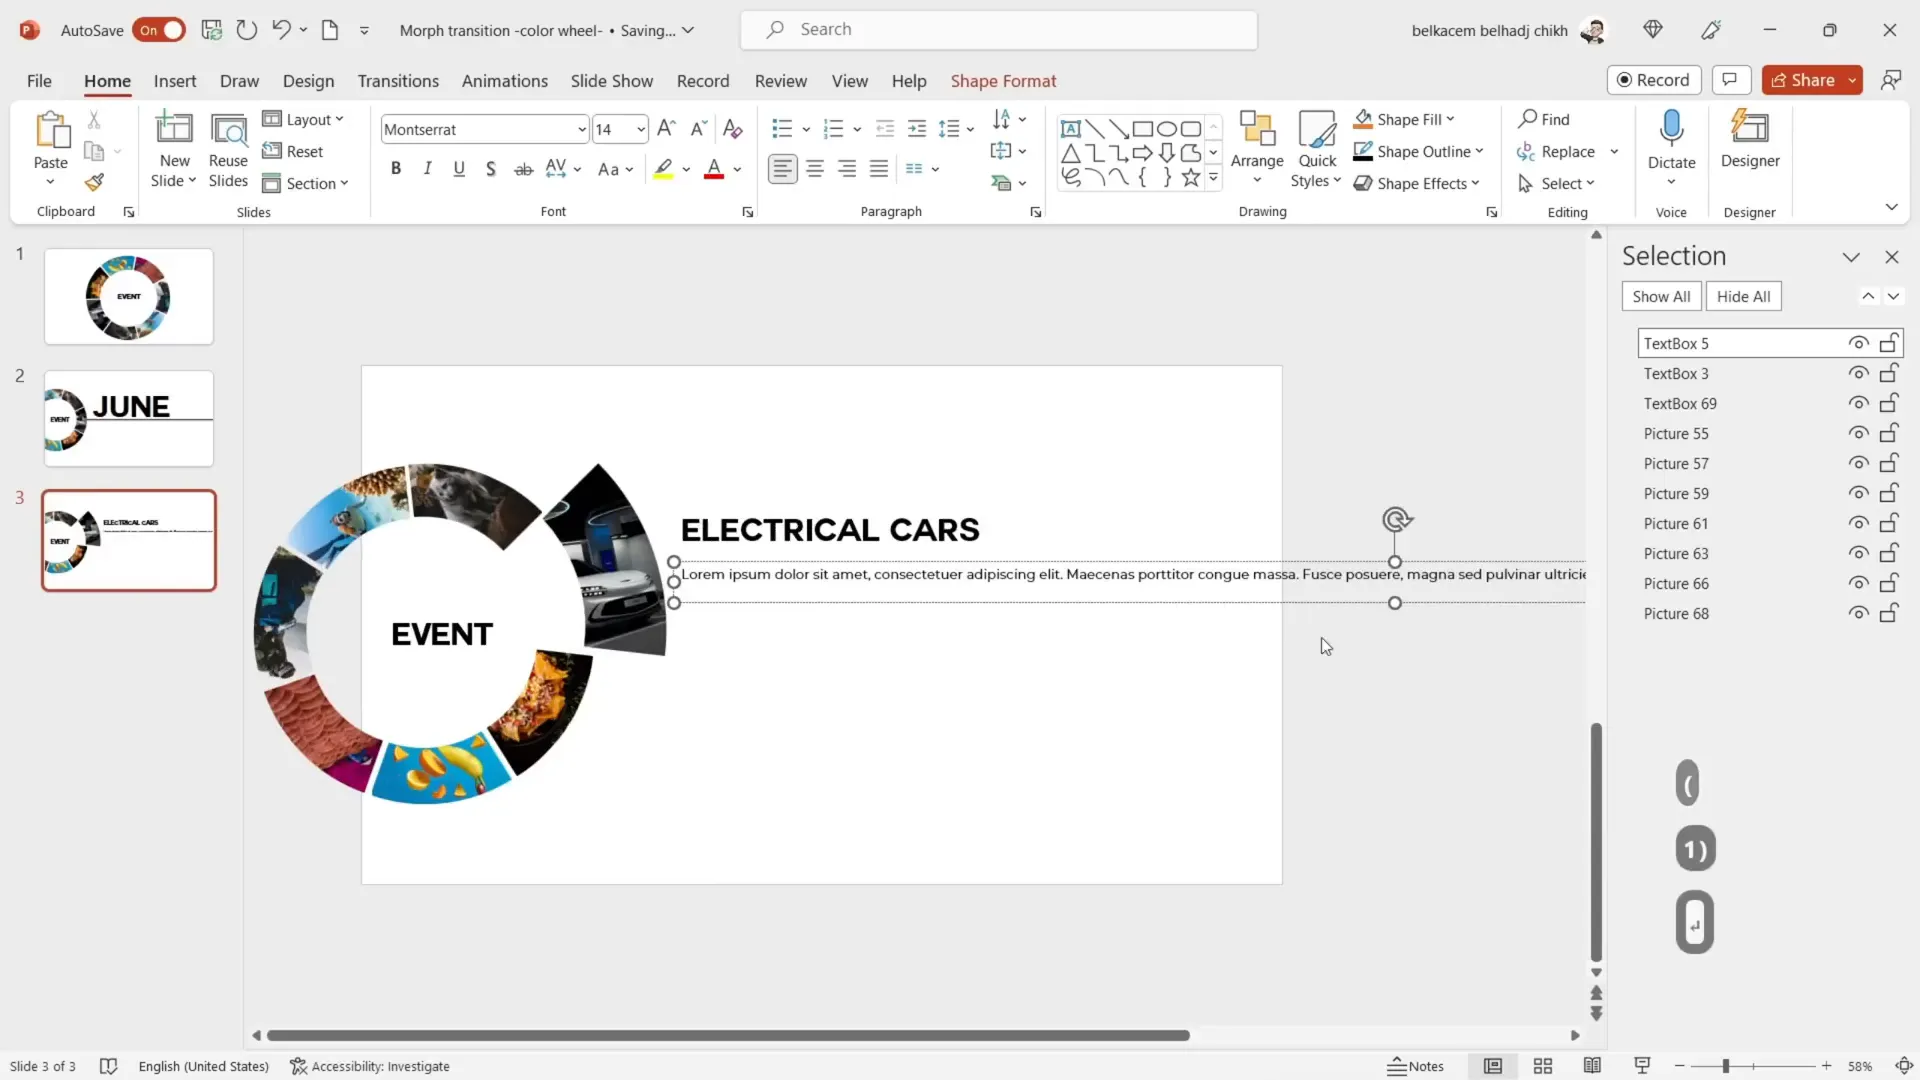
Task: Decrease font size with the smaller A icon
Action: pos(699,128)
